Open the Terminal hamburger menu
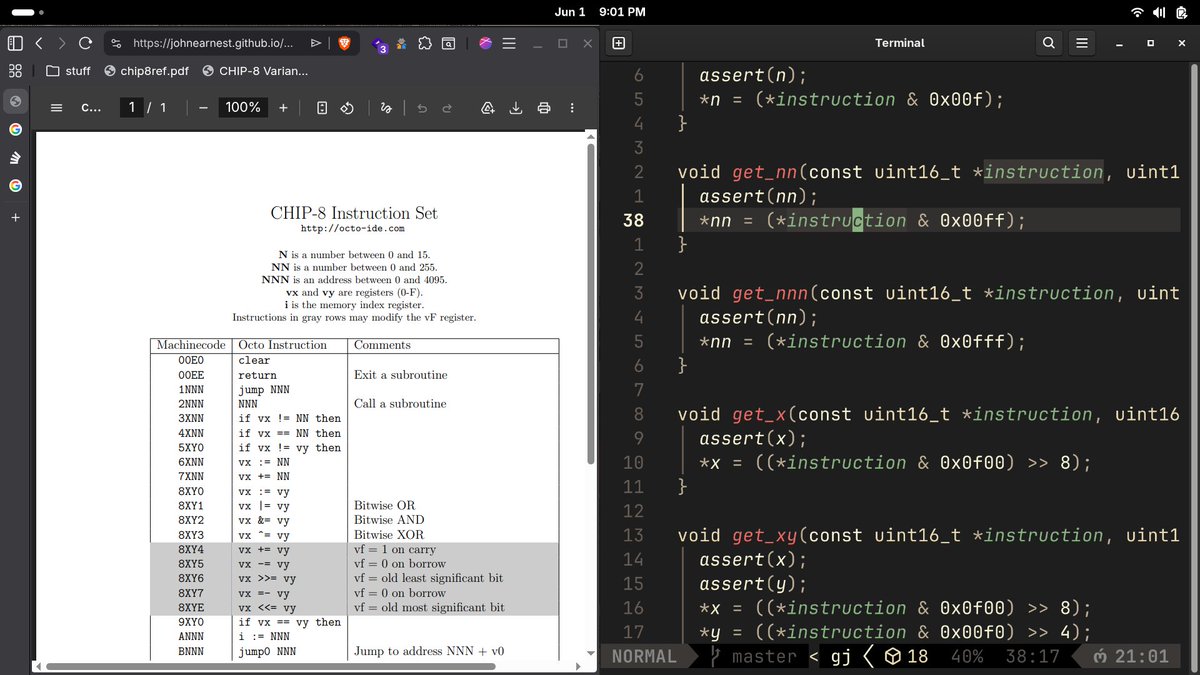Image resolution: width=1200 pixels, height=675 pixels. coord(1082,43)
